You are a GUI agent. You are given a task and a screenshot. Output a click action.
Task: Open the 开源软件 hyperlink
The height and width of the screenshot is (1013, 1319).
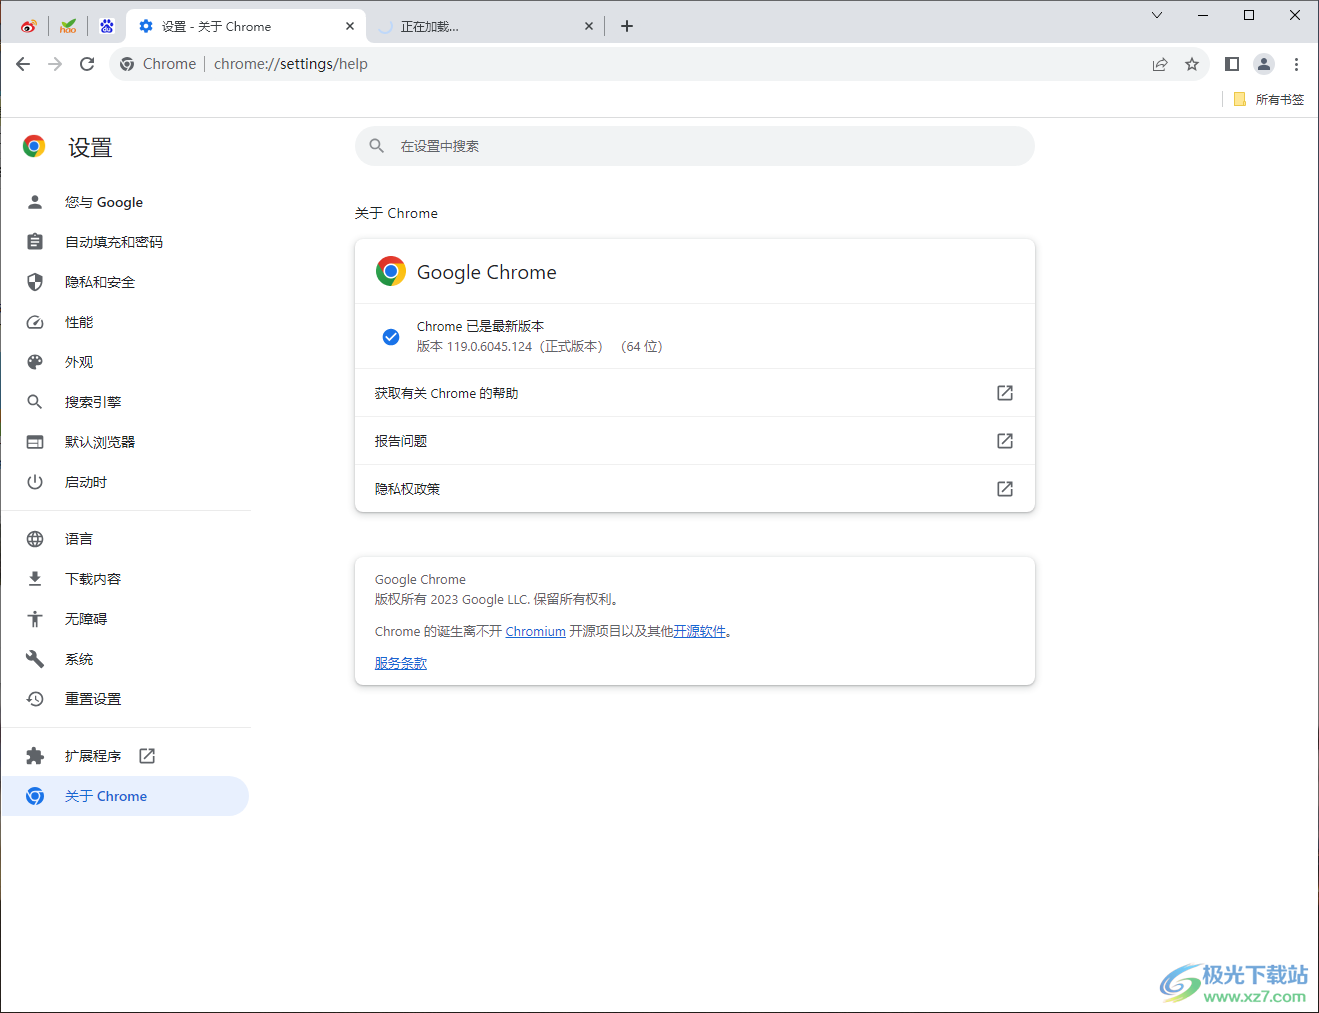(700, 632)
